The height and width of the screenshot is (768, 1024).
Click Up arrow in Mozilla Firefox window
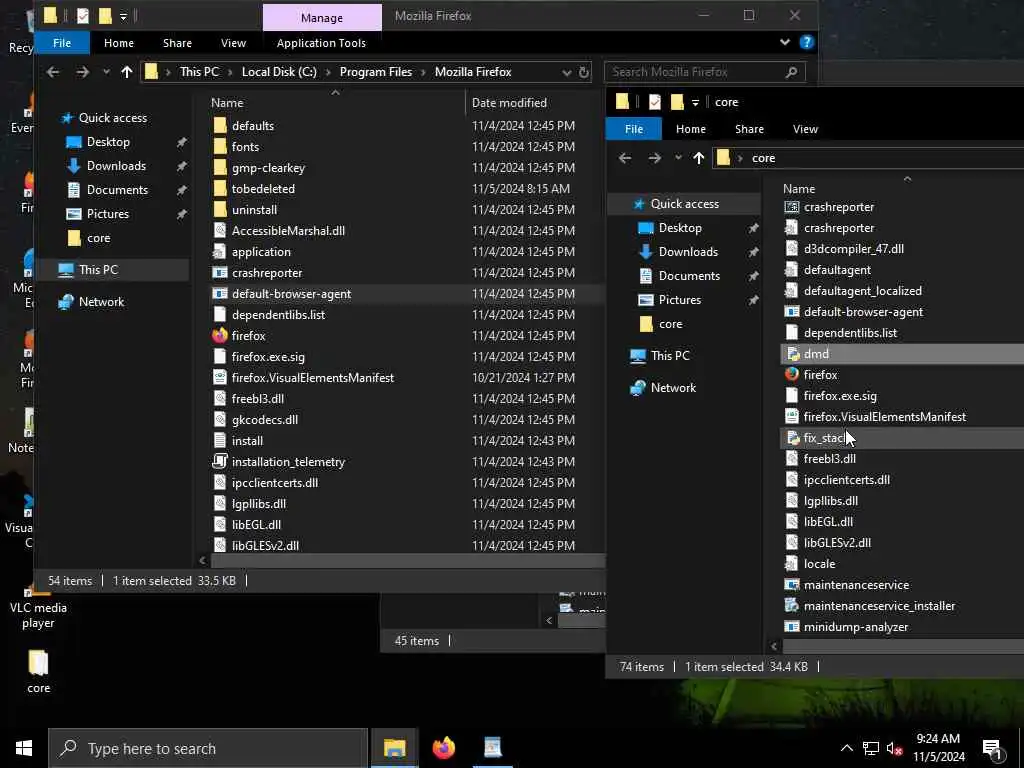pos(127,72)
